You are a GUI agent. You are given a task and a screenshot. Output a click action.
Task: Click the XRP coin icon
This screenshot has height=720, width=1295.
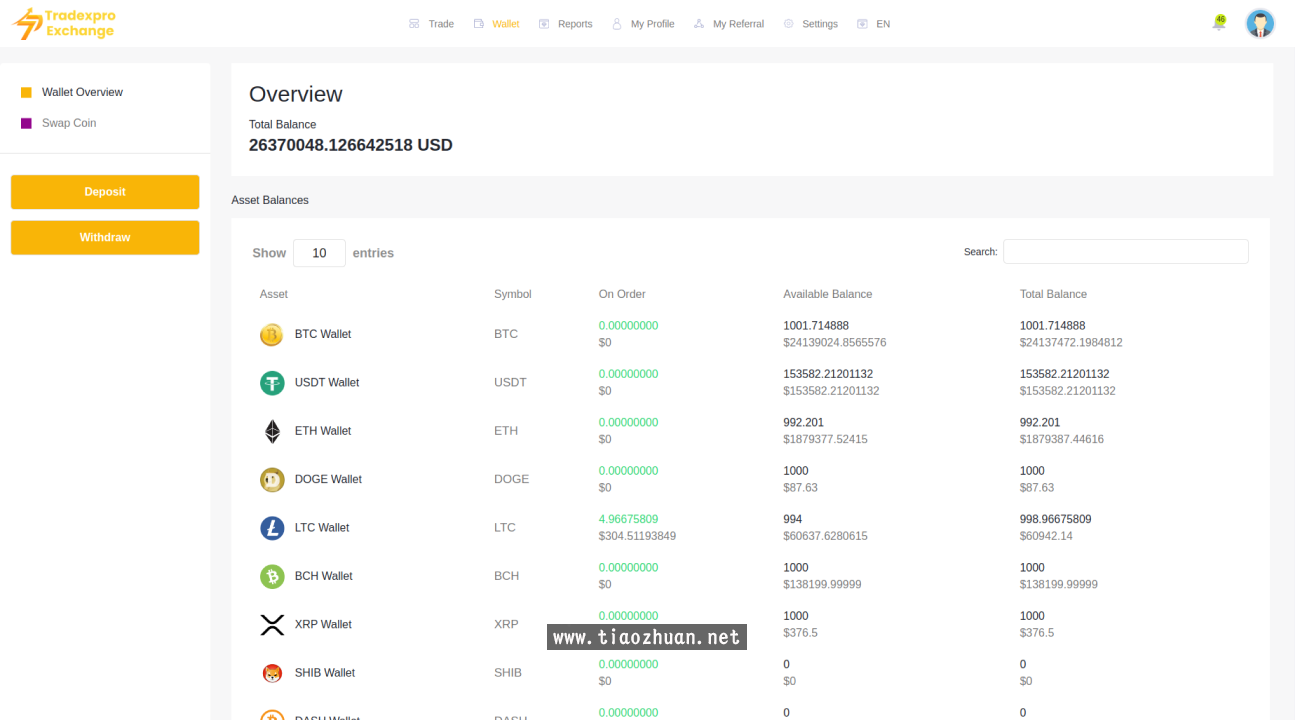point(272,625)
